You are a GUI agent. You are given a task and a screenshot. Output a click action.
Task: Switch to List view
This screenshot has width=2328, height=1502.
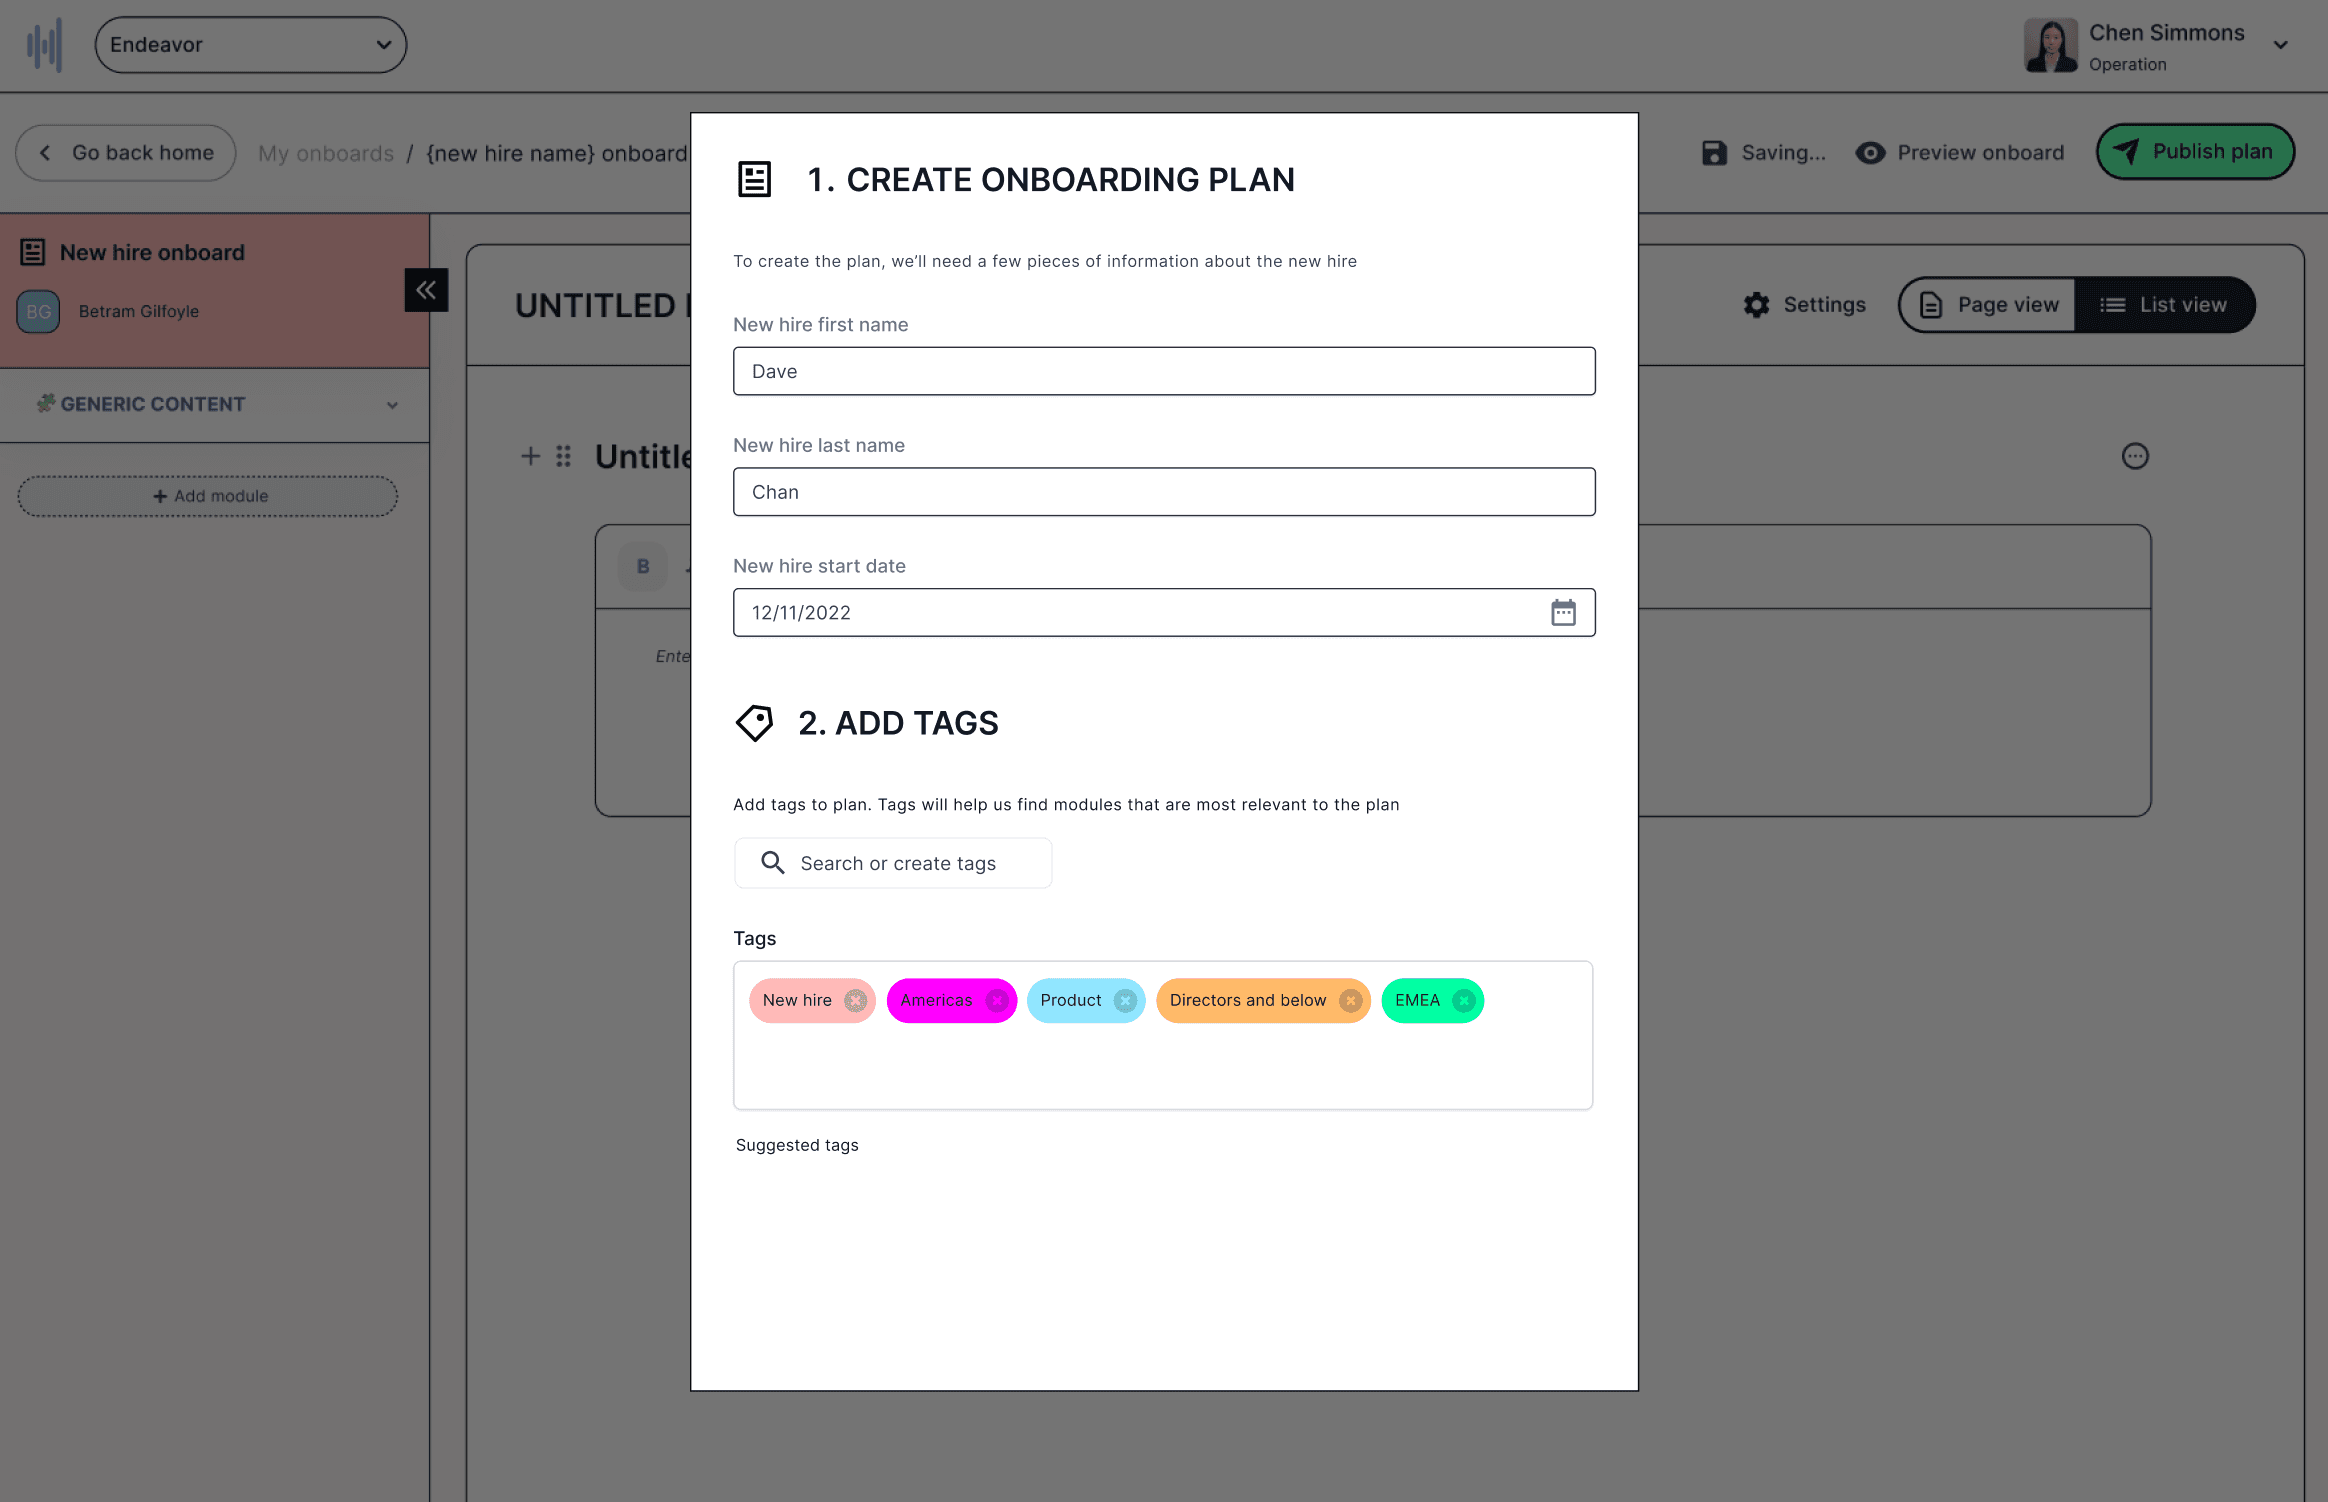click(x=2164, y=305)
